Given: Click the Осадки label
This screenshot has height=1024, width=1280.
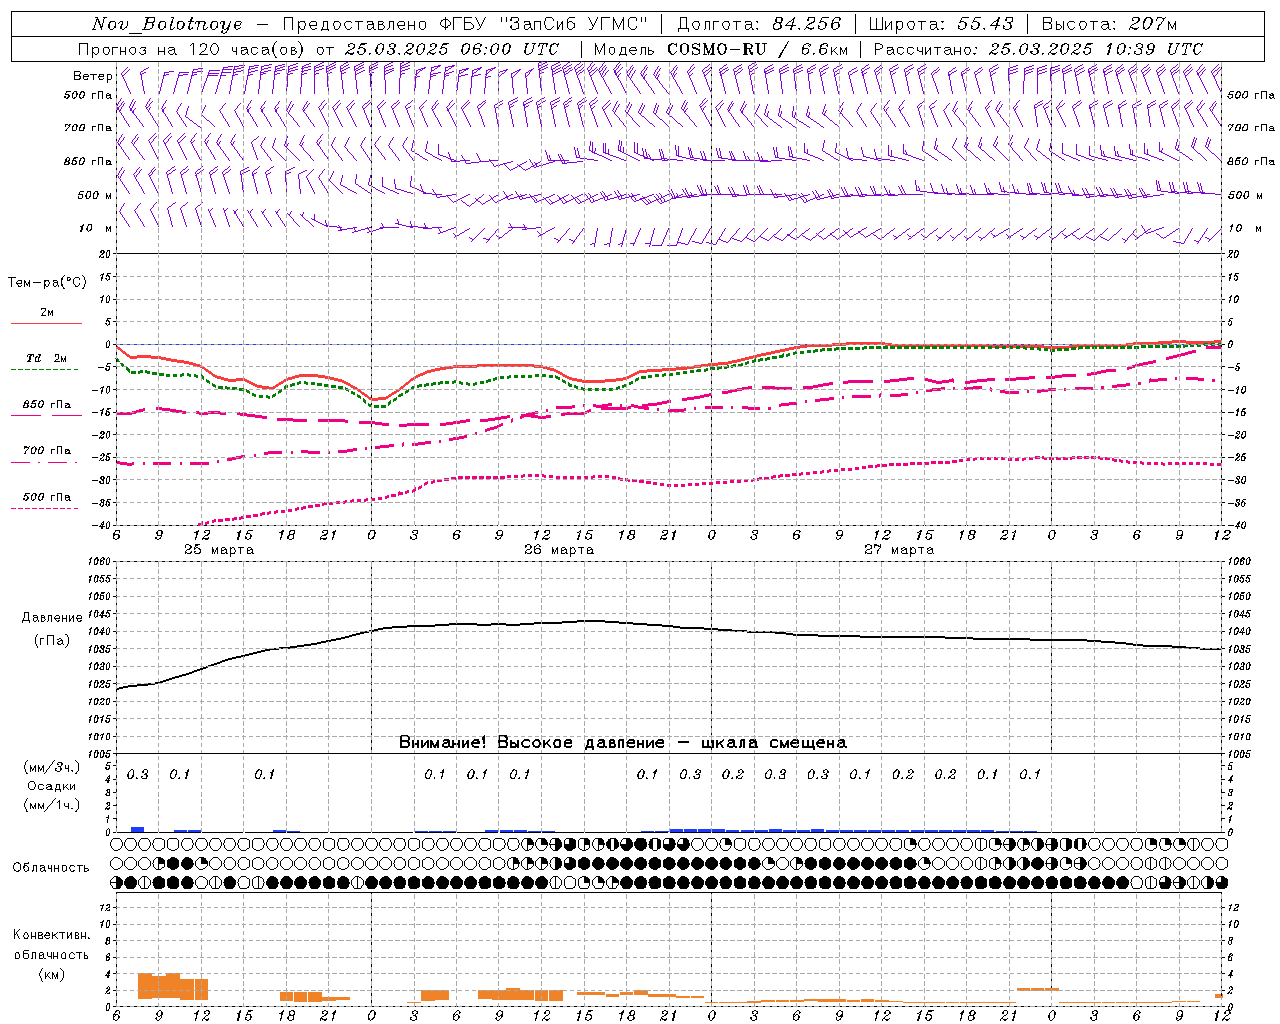Looking at the screenshot, I should pyautogui.click(x=52, y=786).
